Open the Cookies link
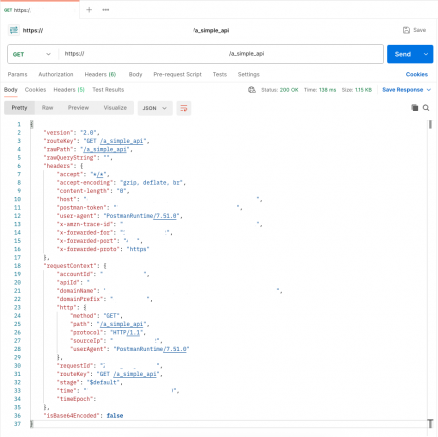Screen dimensions: 438x437 pos(417,74)
